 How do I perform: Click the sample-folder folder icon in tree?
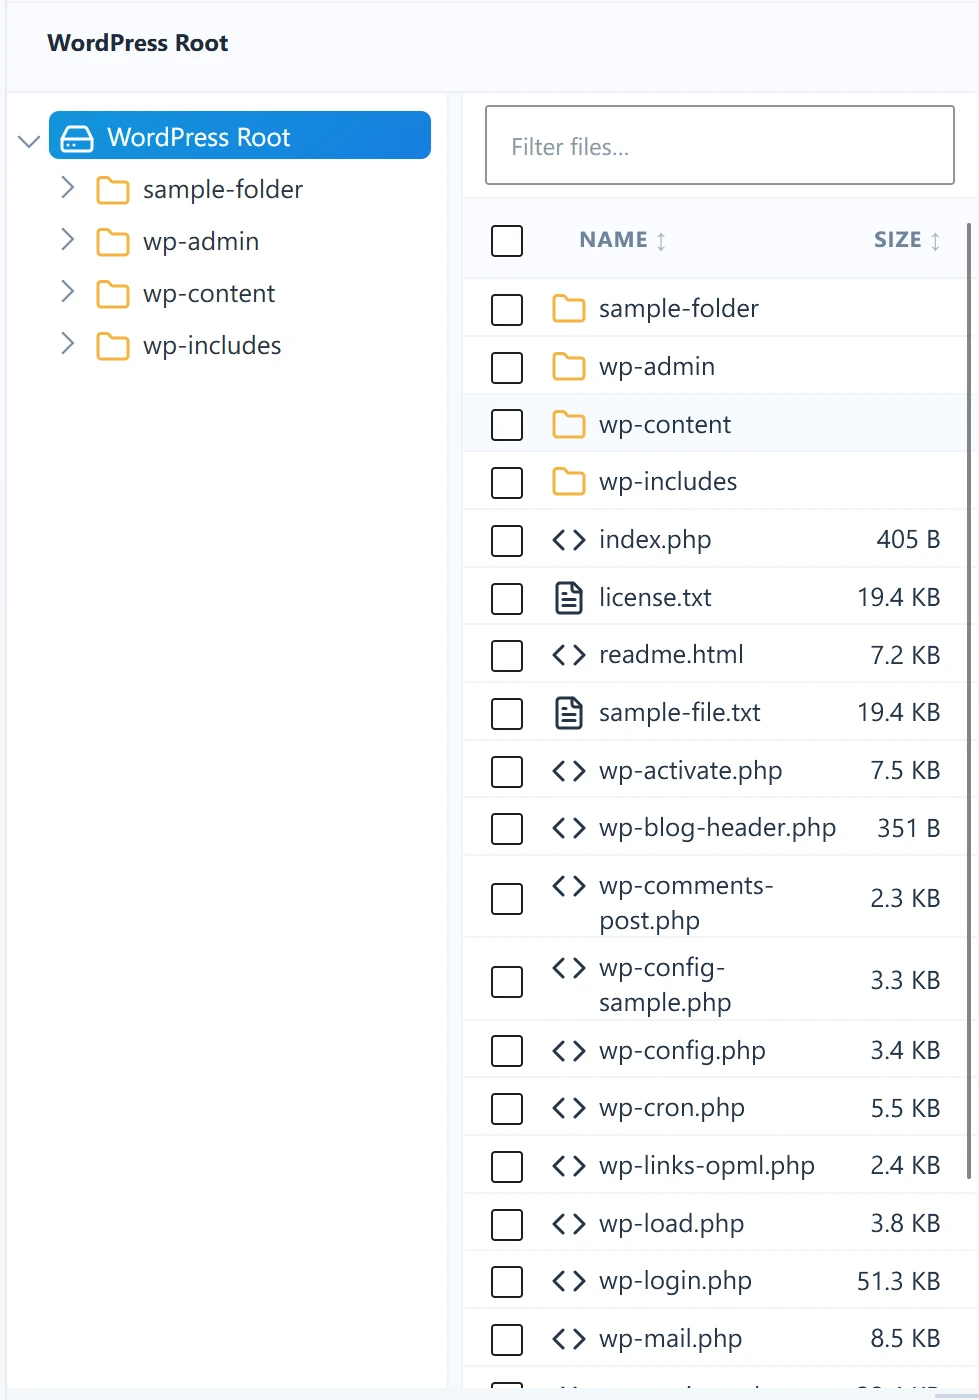tap(112, 190)
